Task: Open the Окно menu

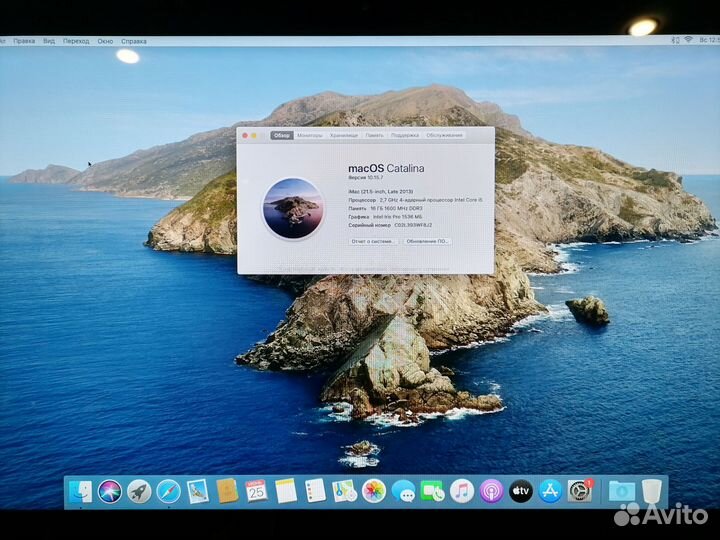Action: coord(105,41)
